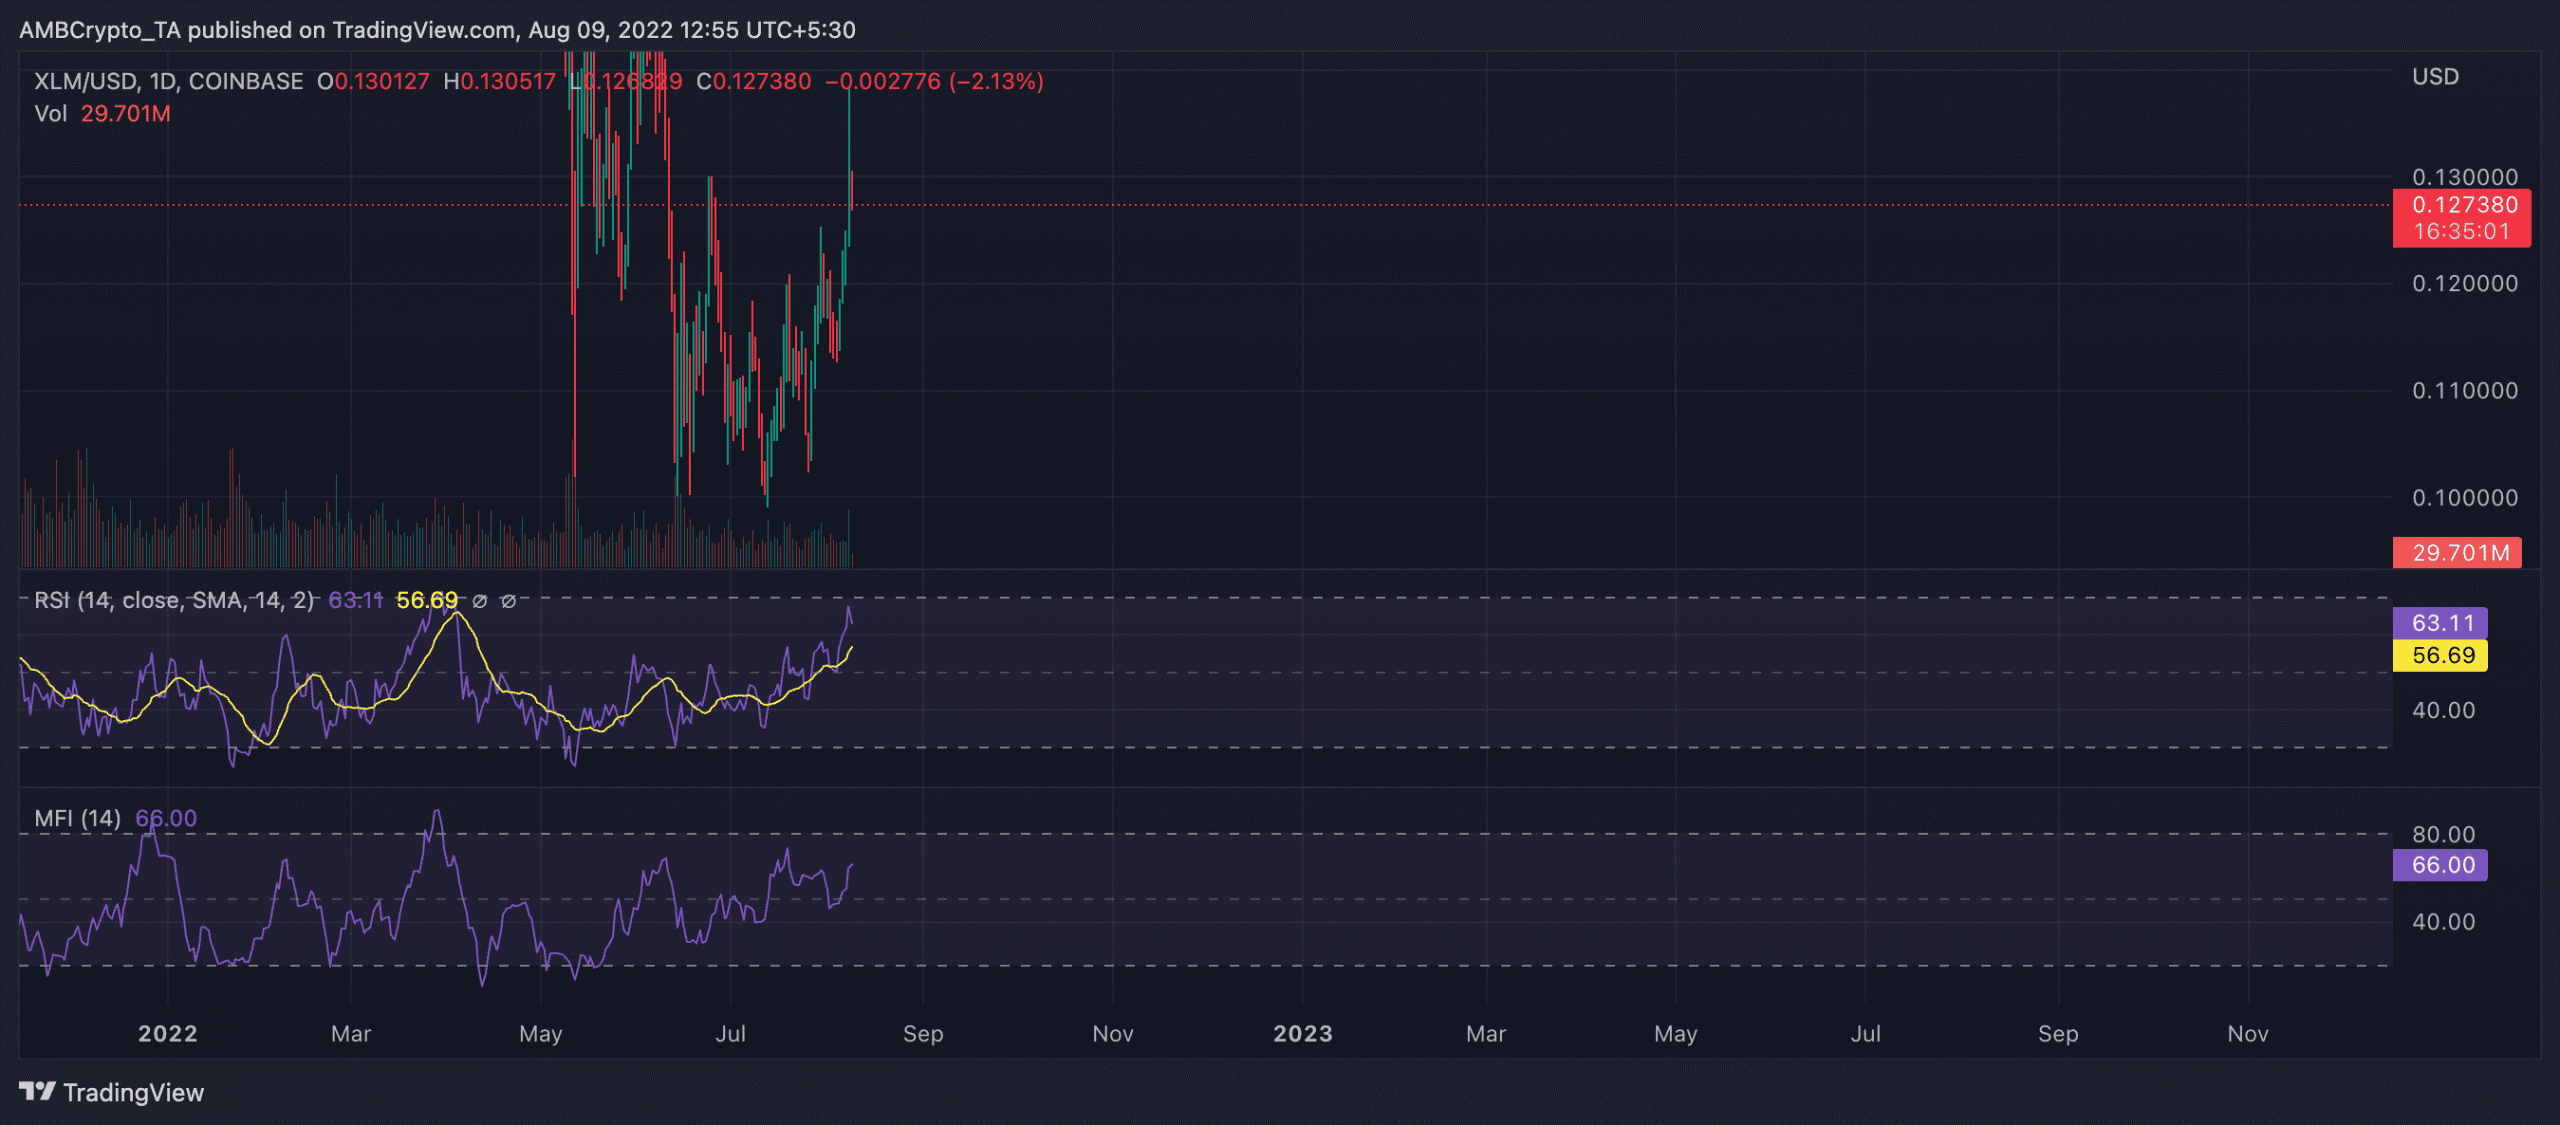Click the AMBCrypto_TA published header text
2560x1125 pixels.
pos(437,30)
